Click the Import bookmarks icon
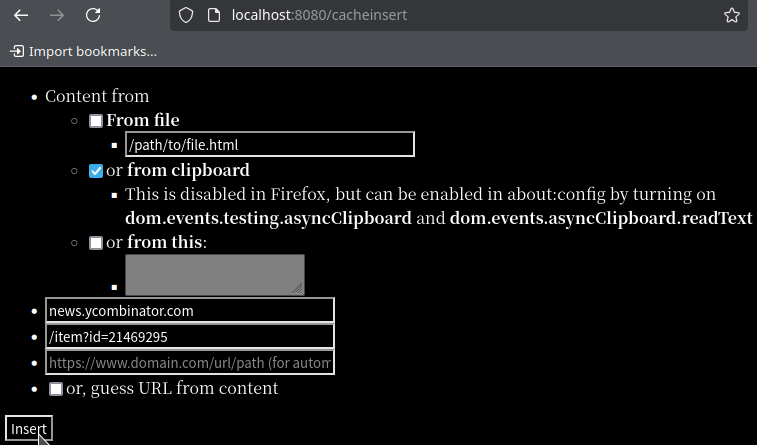Image resolution: width=757 pixels, height=445 pixels. pyautogui.click(x=17, y=51)
